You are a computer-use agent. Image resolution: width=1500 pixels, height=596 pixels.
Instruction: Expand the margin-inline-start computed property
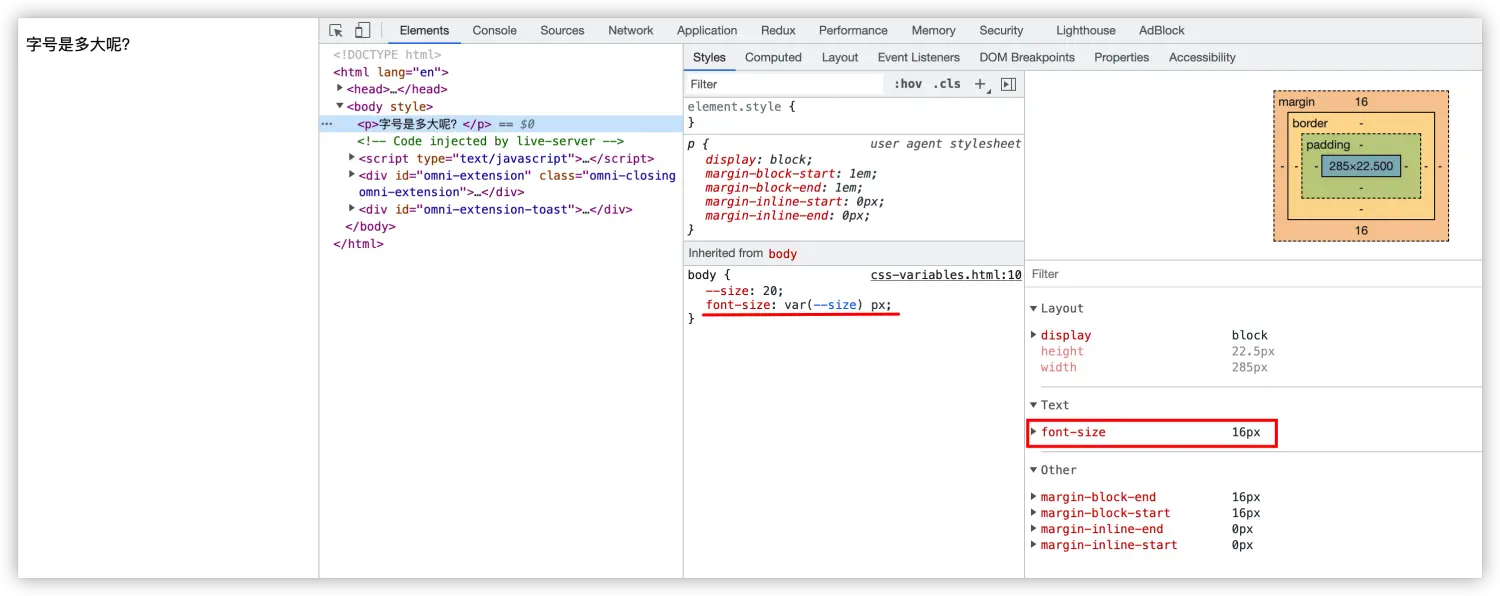click(x=1034, y=545)
